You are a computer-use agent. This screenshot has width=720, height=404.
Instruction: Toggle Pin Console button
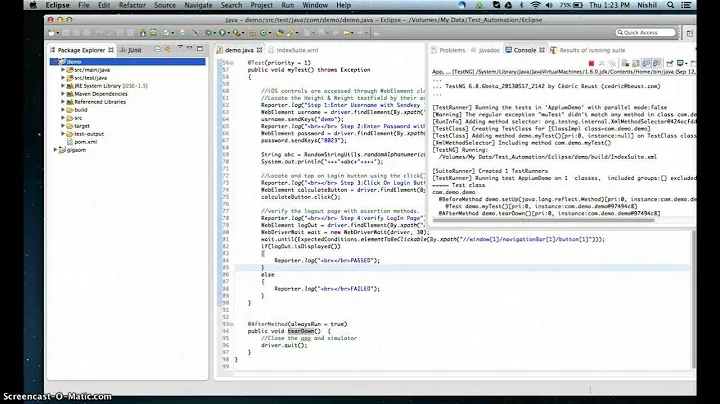click(669, 63)
